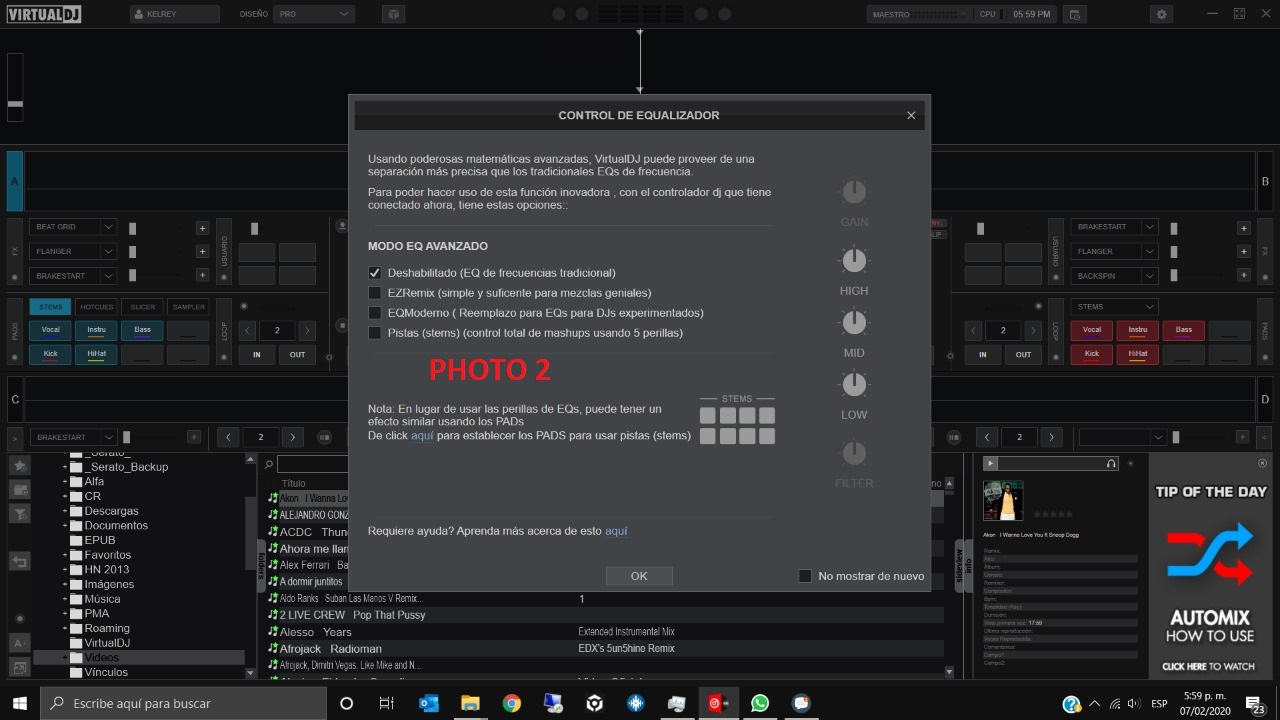Toggle the Vocal stem pad on left deck
This screenshot has width=1280, height=720.
point(50,330)
